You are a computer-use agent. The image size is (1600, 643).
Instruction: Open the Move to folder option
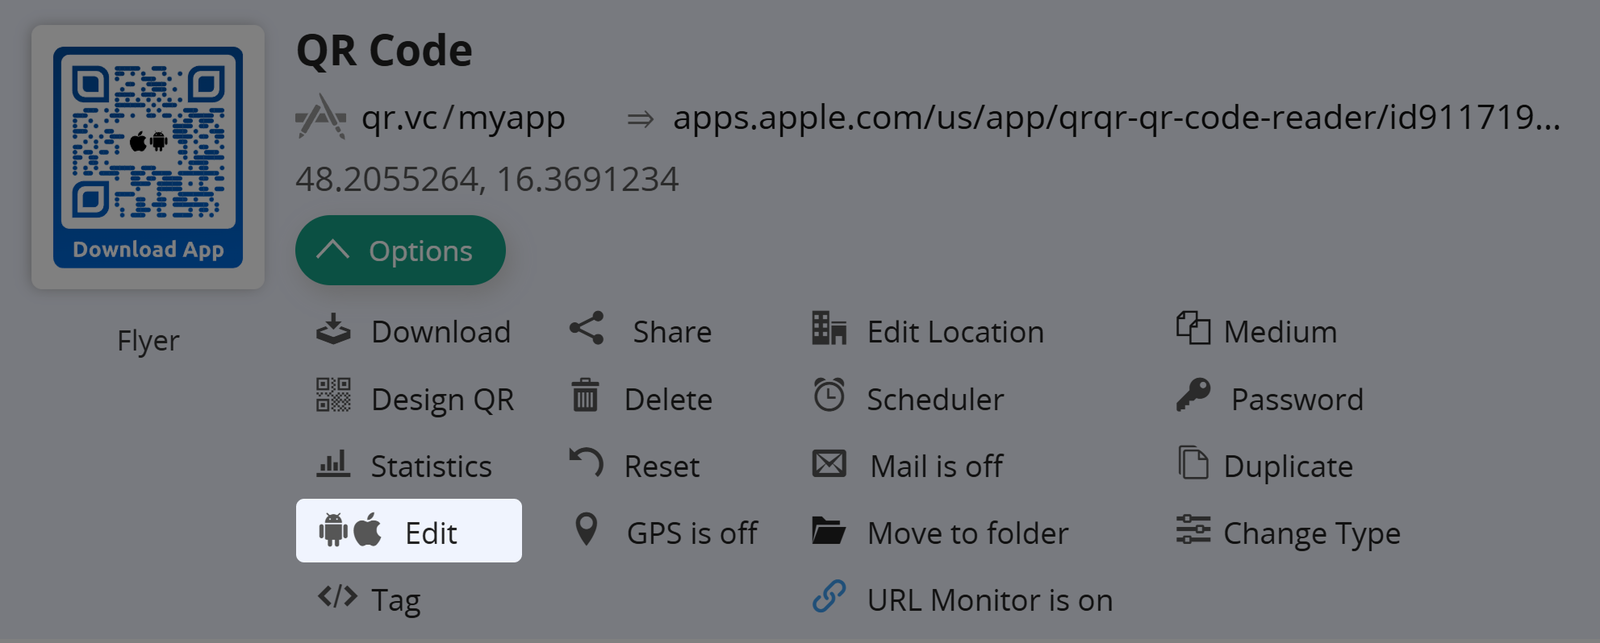967,533
